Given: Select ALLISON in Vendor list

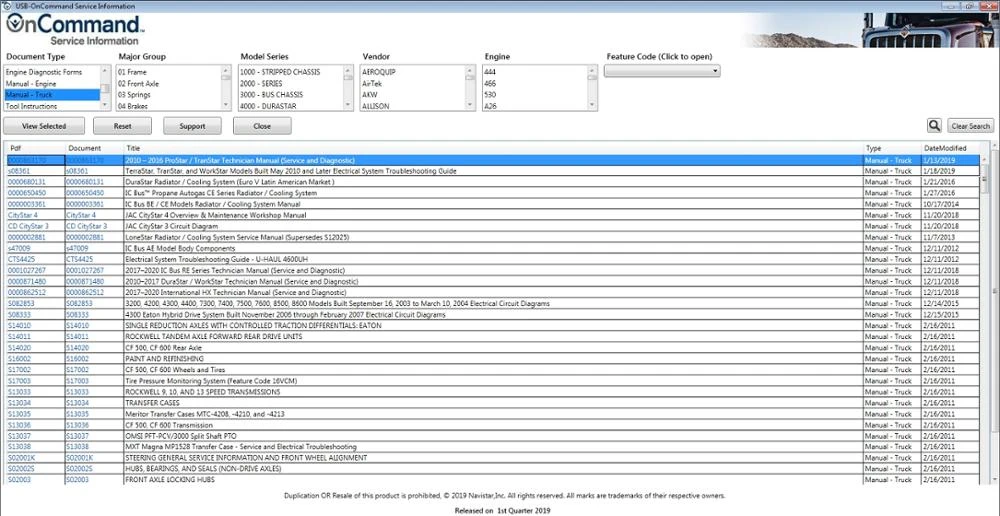Looking at the screenshot, I should pos(375,107).
